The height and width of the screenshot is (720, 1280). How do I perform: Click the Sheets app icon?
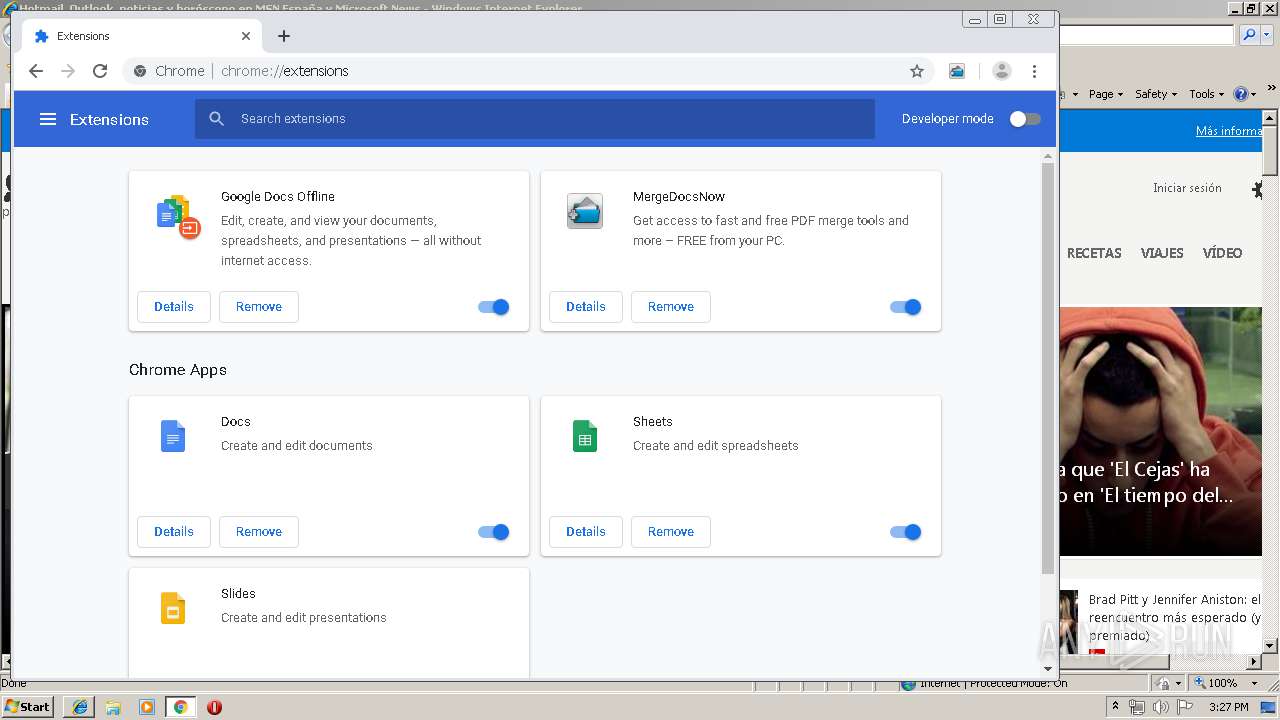(x=585, y=436)
